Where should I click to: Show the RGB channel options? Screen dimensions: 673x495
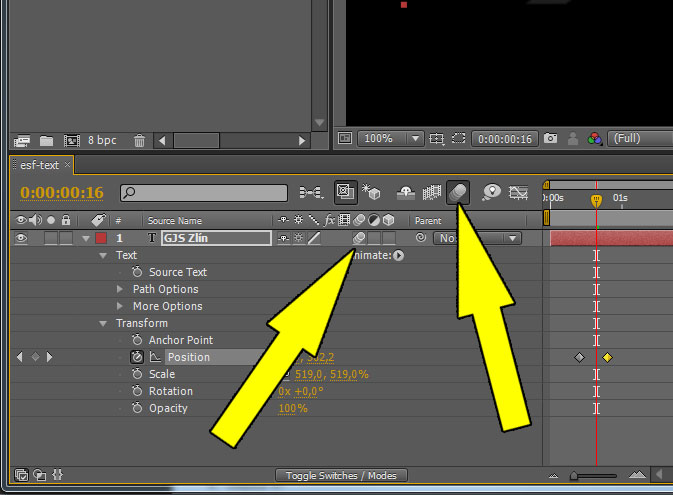pos(594,138)
